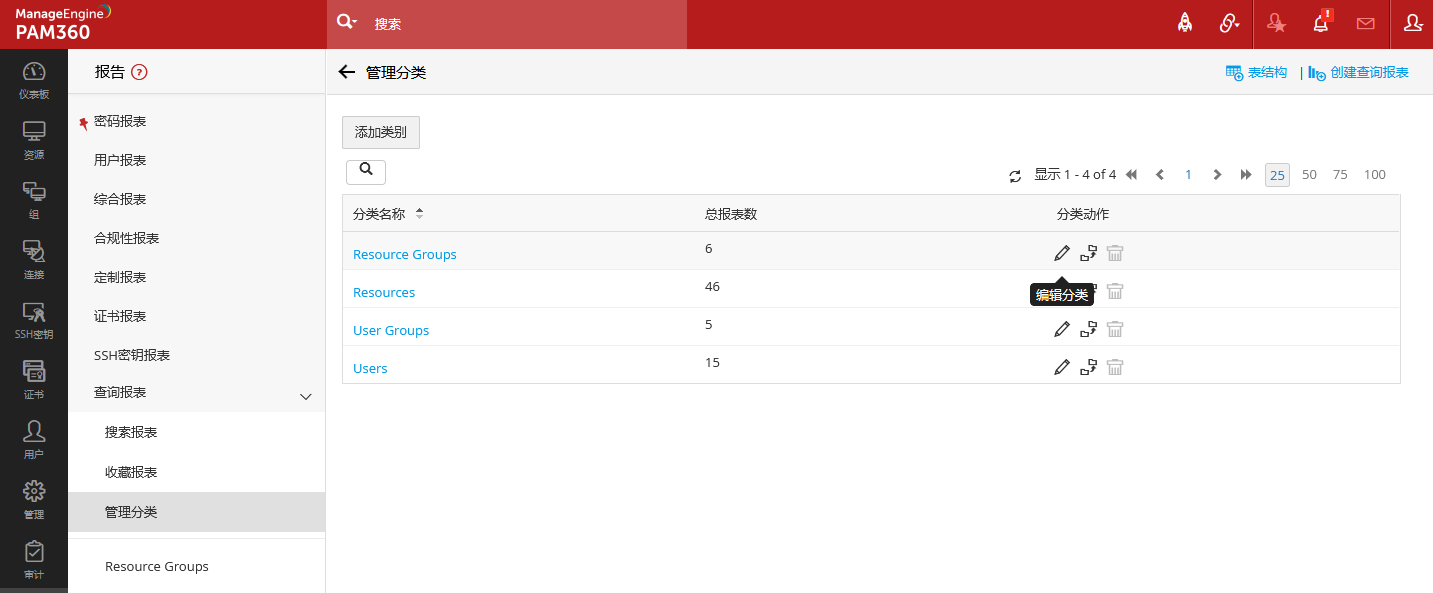Focus the top 搜索 search field
The height and width of the screenshot is (593, 1433).
click(x=525, y=23)
